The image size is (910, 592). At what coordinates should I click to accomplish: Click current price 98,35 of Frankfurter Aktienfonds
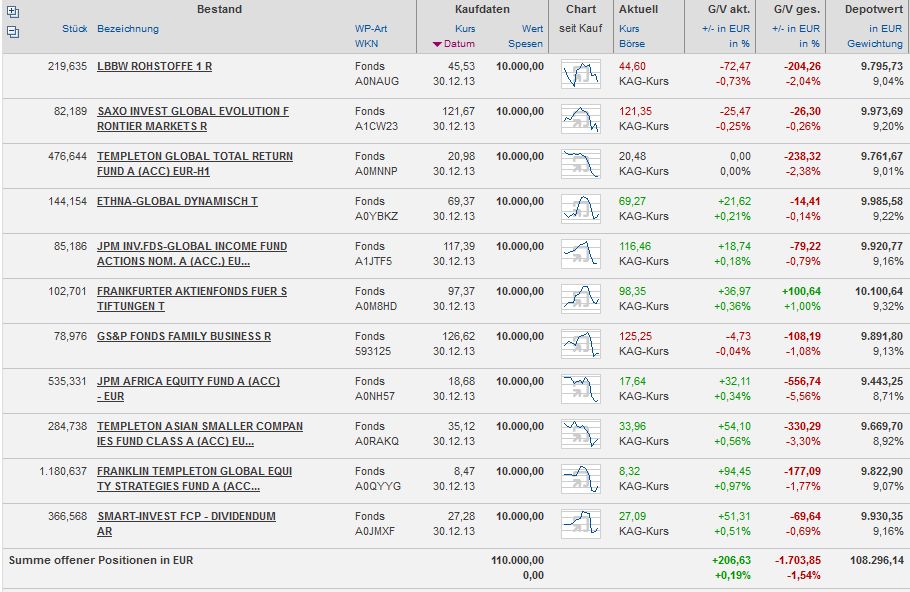(x=632, y=291)
